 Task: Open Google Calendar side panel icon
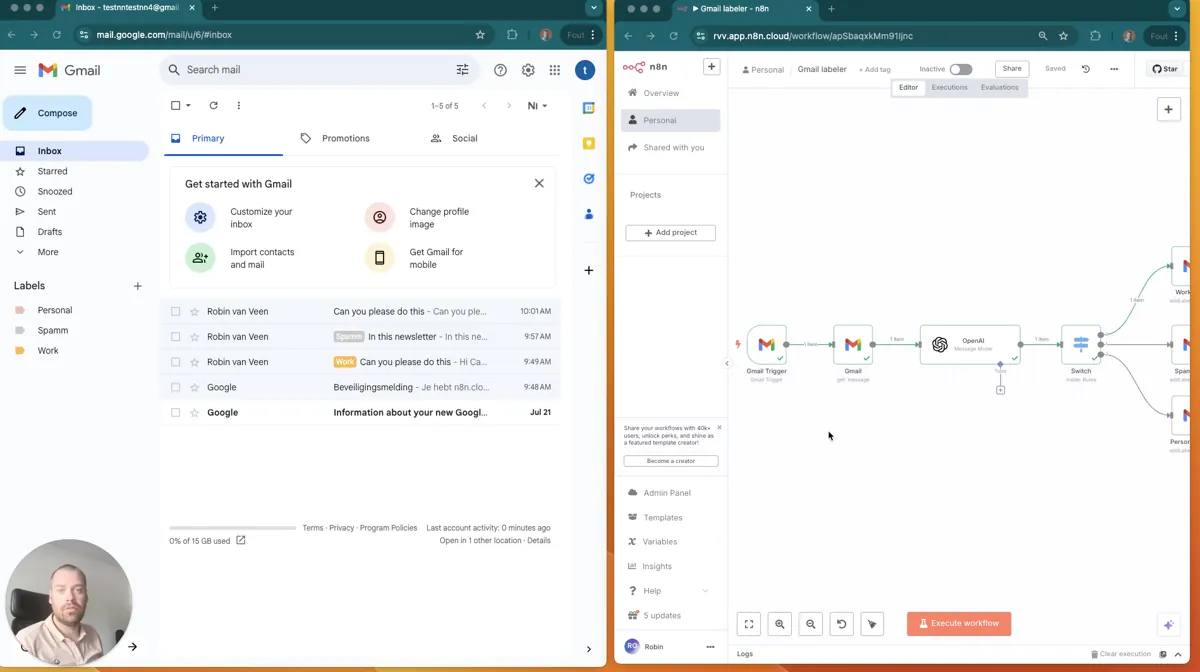click(x=589, y=108)
